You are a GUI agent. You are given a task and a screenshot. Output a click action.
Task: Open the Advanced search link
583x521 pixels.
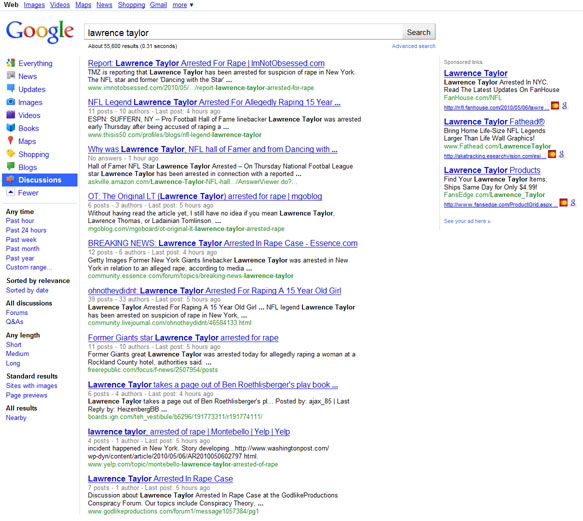click(x=413, y=46)
